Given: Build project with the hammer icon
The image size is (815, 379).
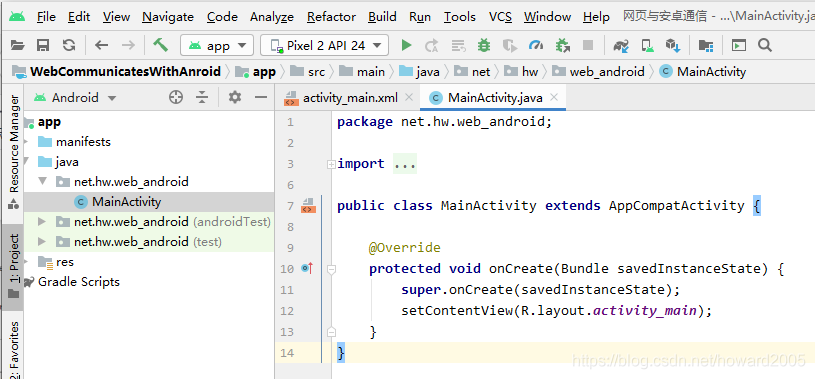Looking at the screenshot, I should click(160, 45).
